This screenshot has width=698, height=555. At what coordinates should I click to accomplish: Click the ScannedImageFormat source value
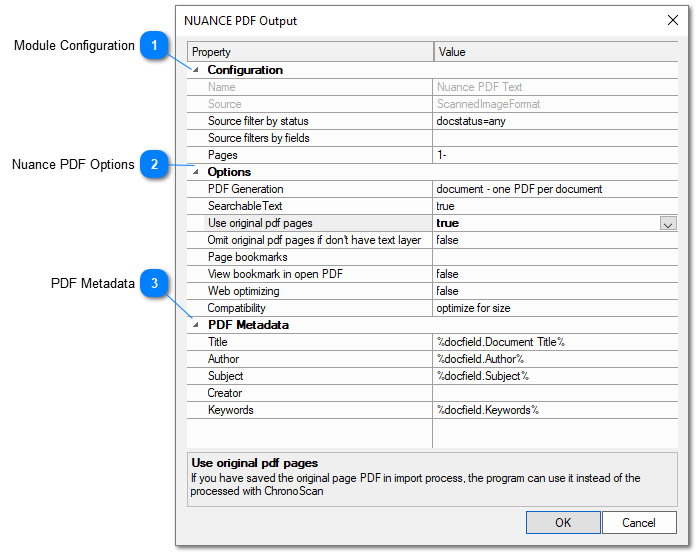tap(555, 104)
